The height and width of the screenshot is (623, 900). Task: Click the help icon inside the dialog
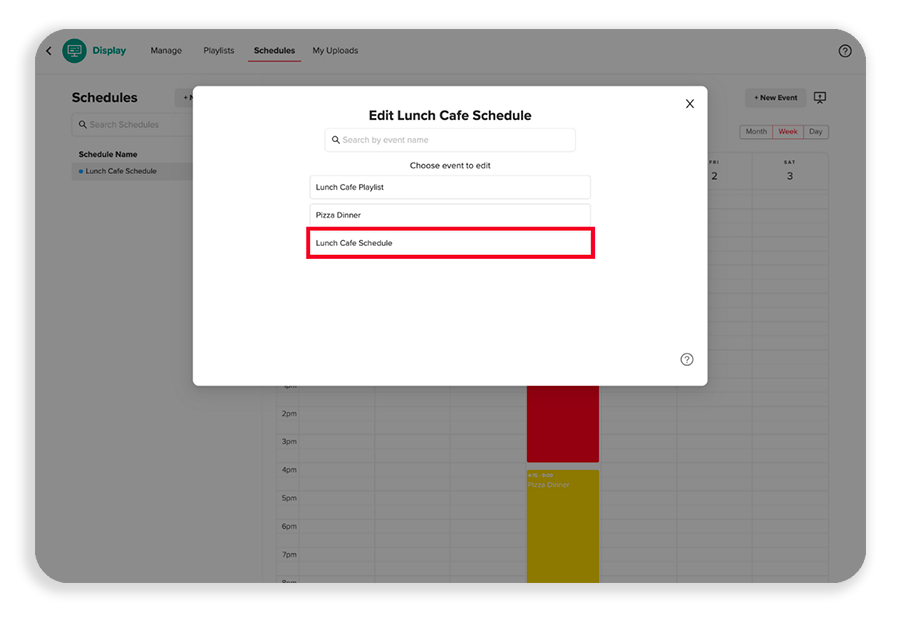686,359
